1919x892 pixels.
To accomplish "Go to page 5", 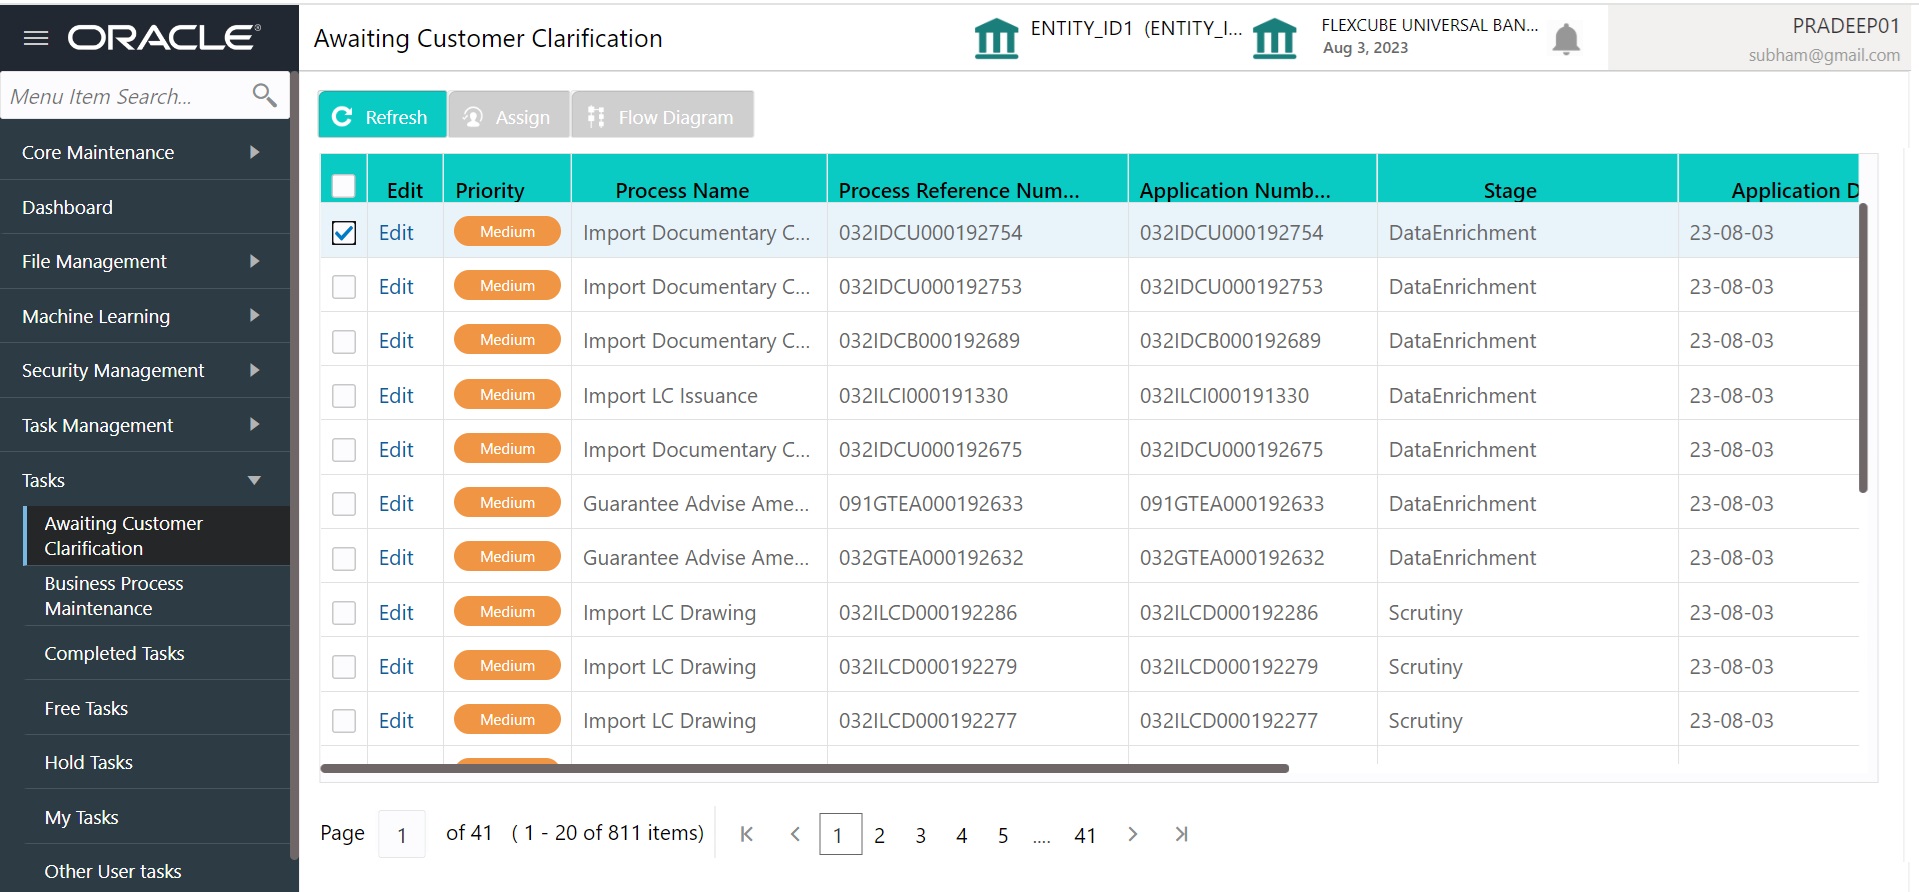I will pos(1003,835).
